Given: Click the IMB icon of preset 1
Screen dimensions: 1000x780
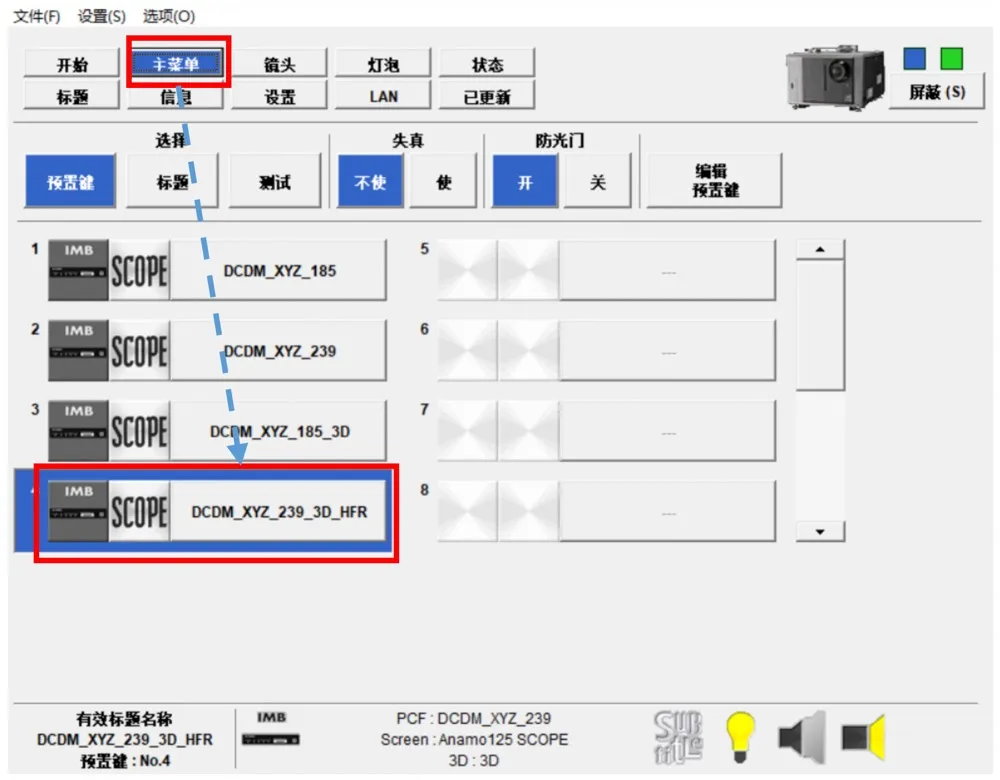Looking at the screenshot, I should (78, 270).
